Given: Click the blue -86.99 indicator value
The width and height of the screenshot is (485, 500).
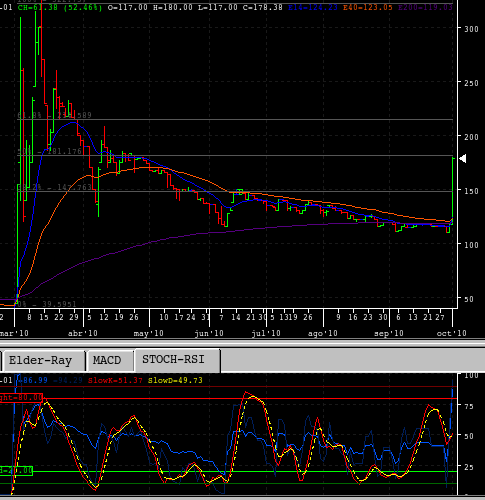Looking at the screenshot, I should click(33, 380).
